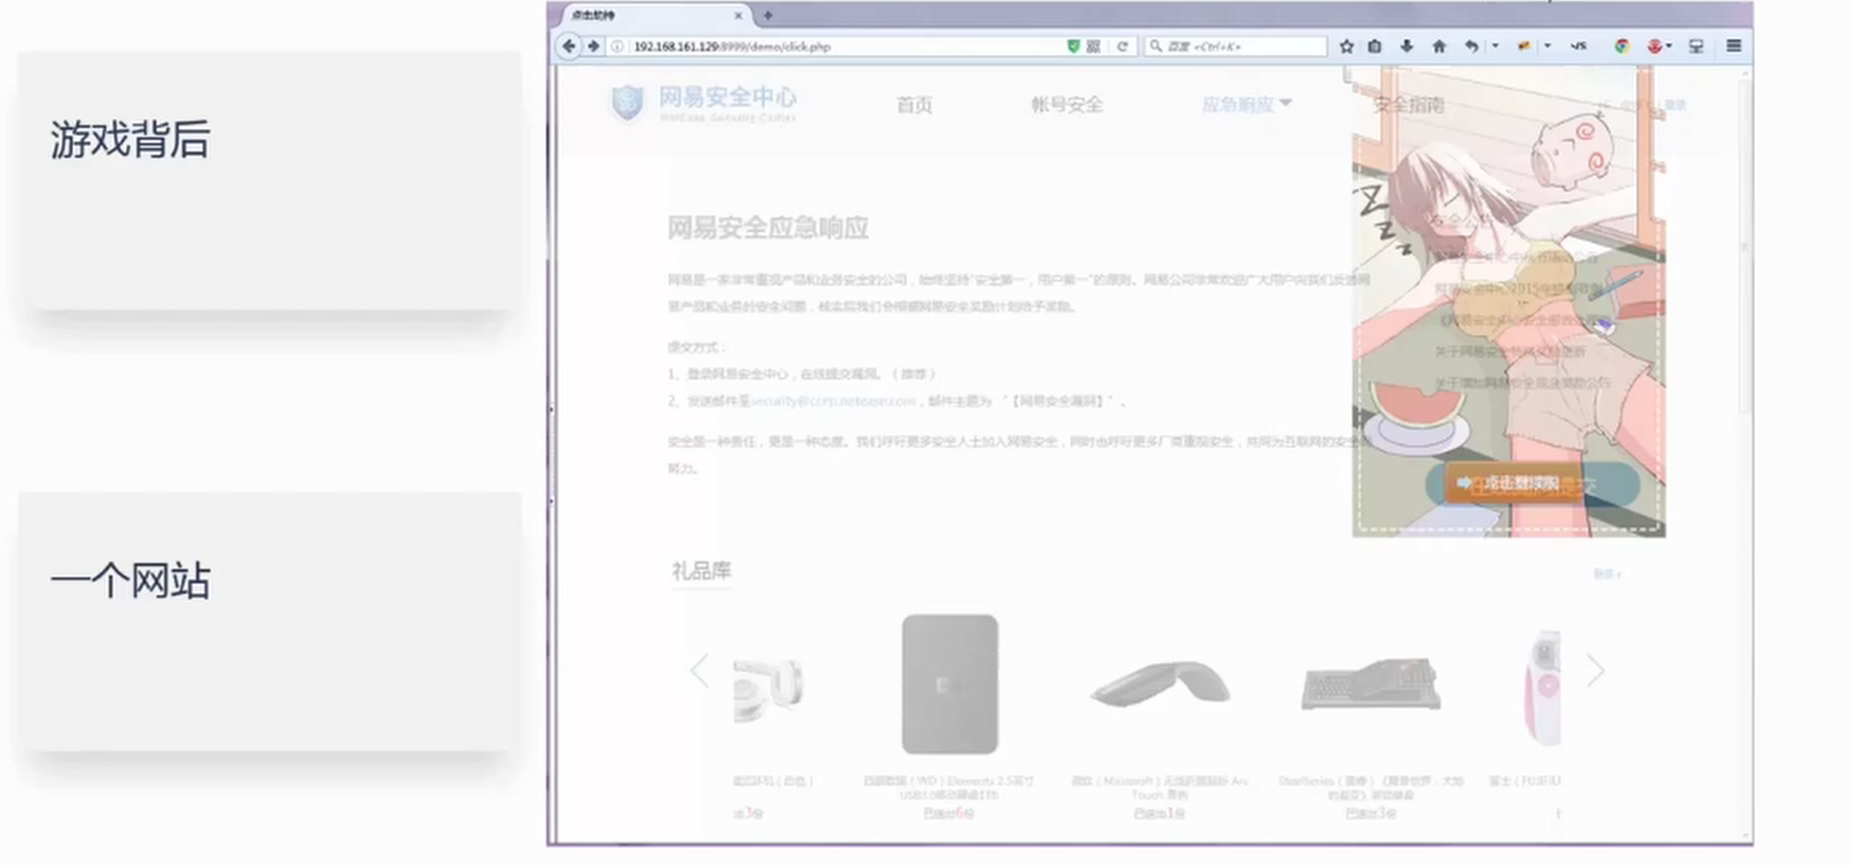Bookmark this page with the star icon
This screenshot has width=1852, height=865.
click(1347, 46)
